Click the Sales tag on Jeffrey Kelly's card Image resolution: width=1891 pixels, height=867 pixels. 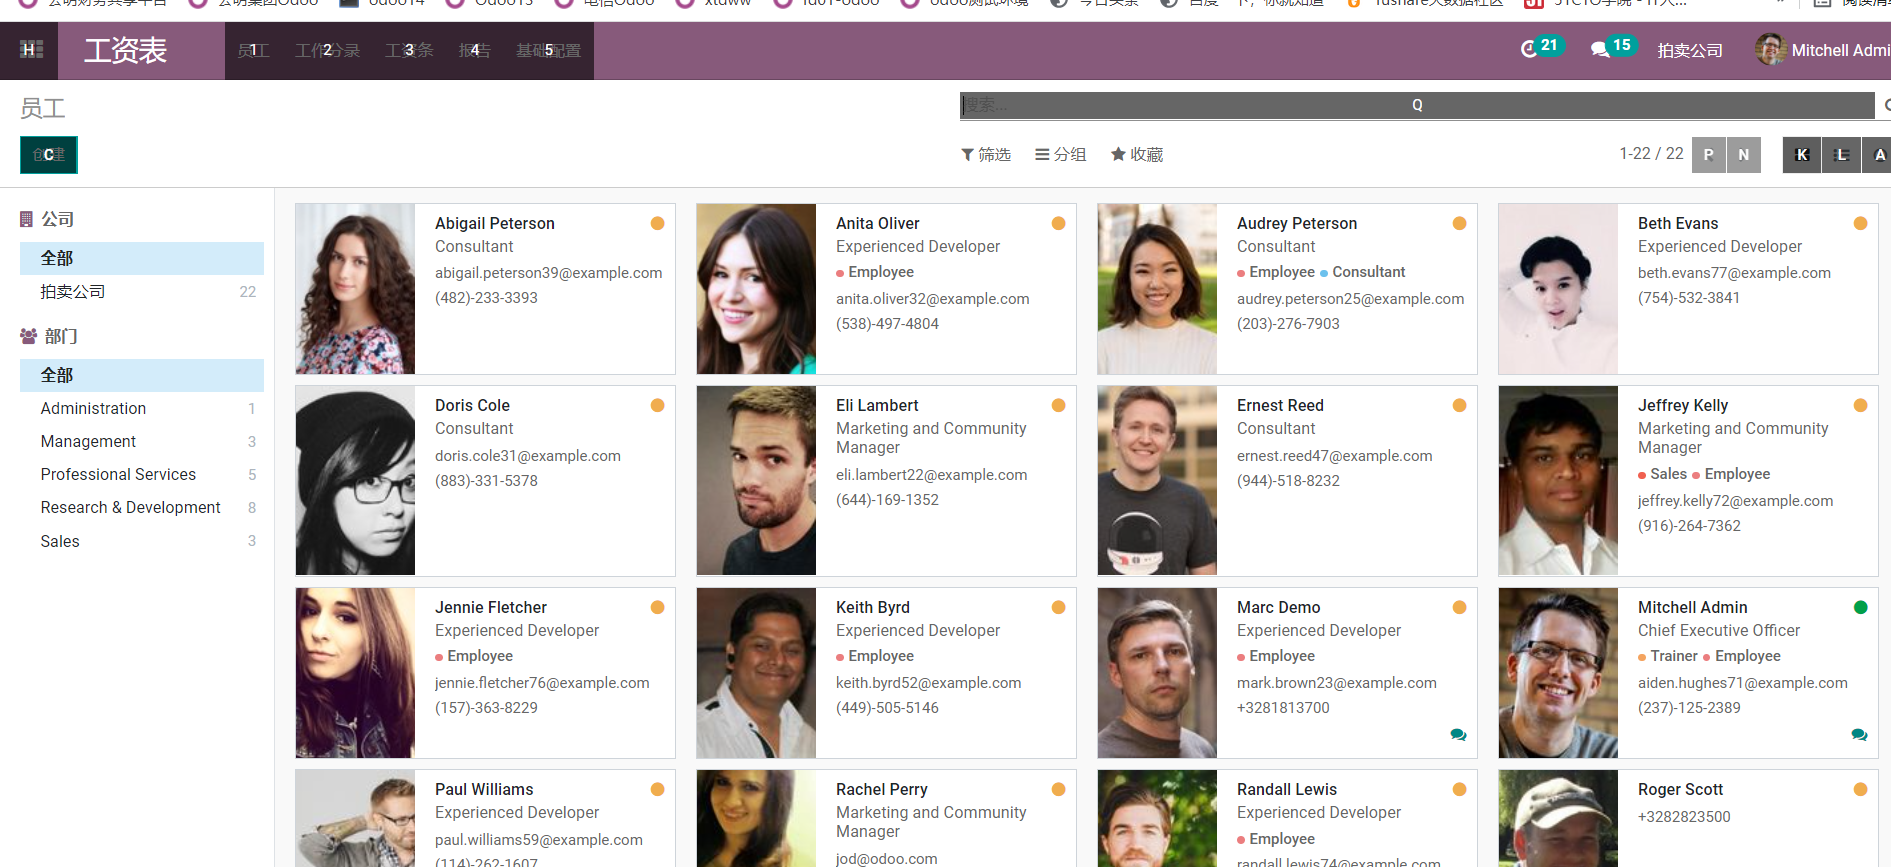1663,474
